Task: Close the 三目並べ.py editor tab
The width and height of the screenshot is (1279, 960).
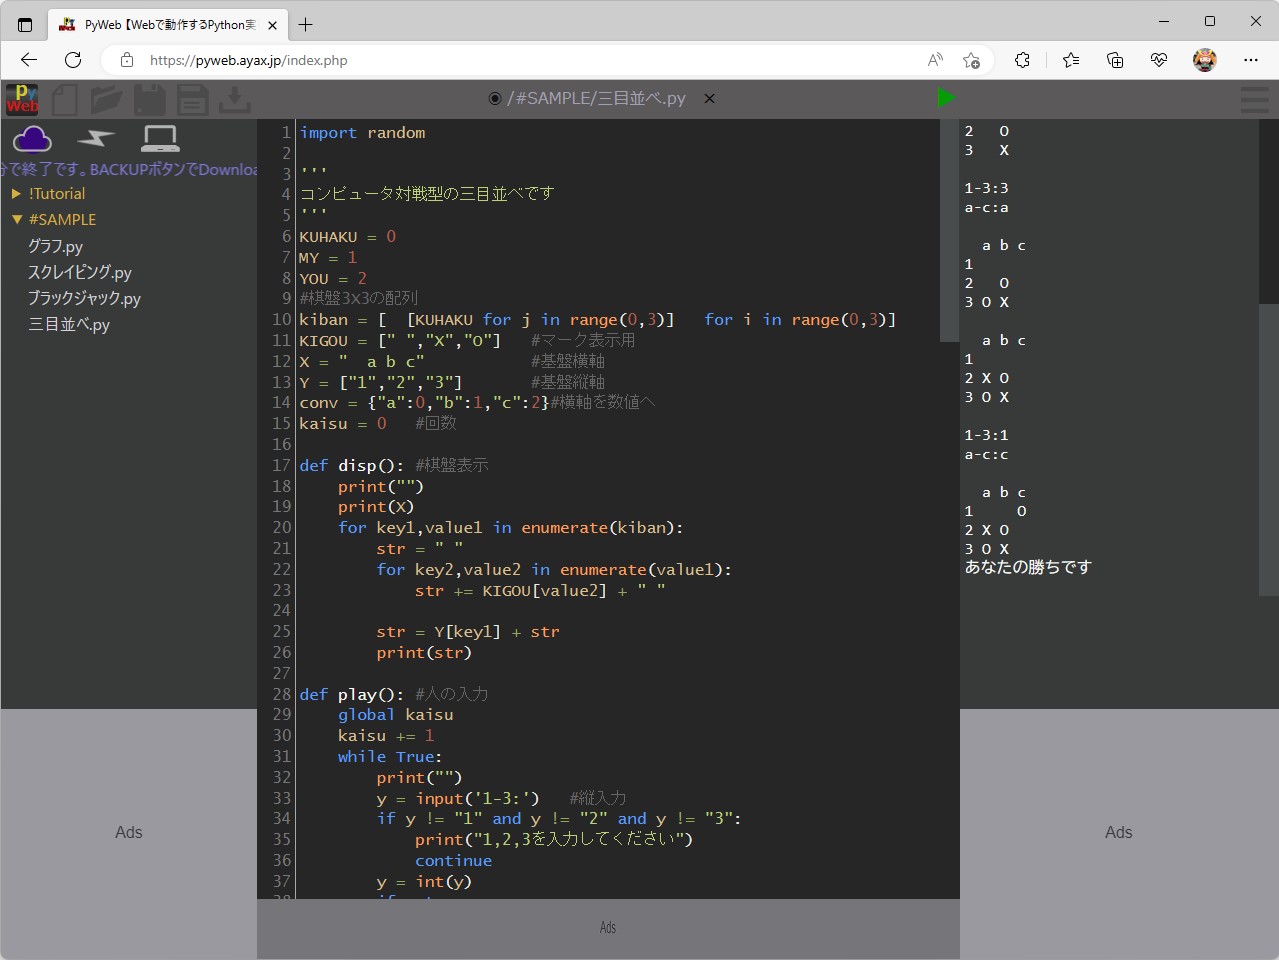Action: coord(709,99)
